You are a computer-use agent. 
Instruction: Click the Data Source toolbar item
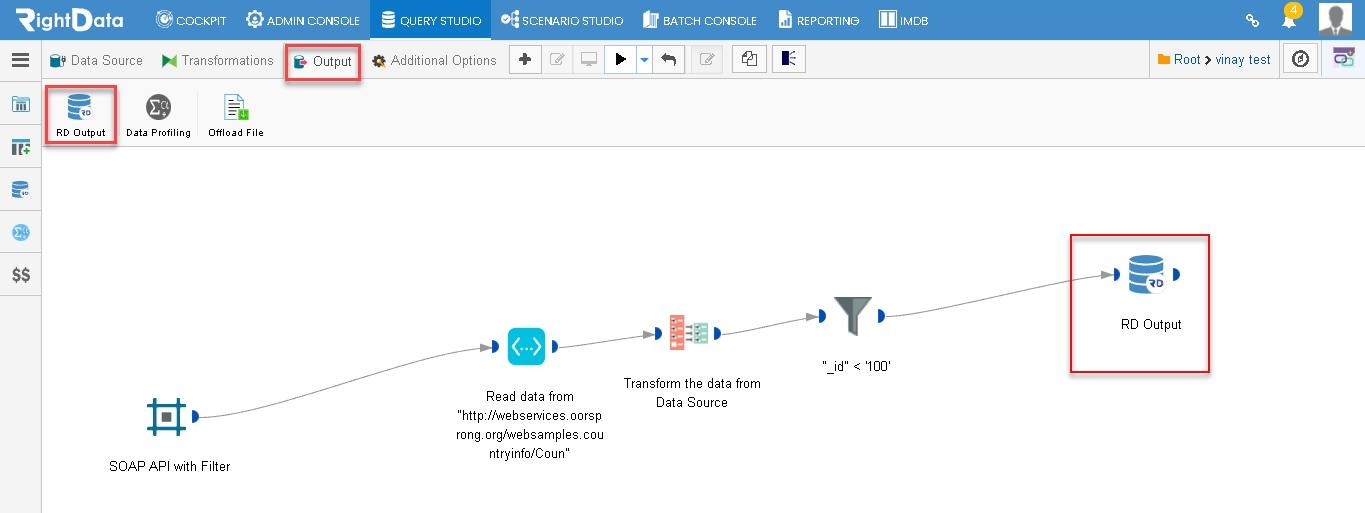tap(96, 60)
